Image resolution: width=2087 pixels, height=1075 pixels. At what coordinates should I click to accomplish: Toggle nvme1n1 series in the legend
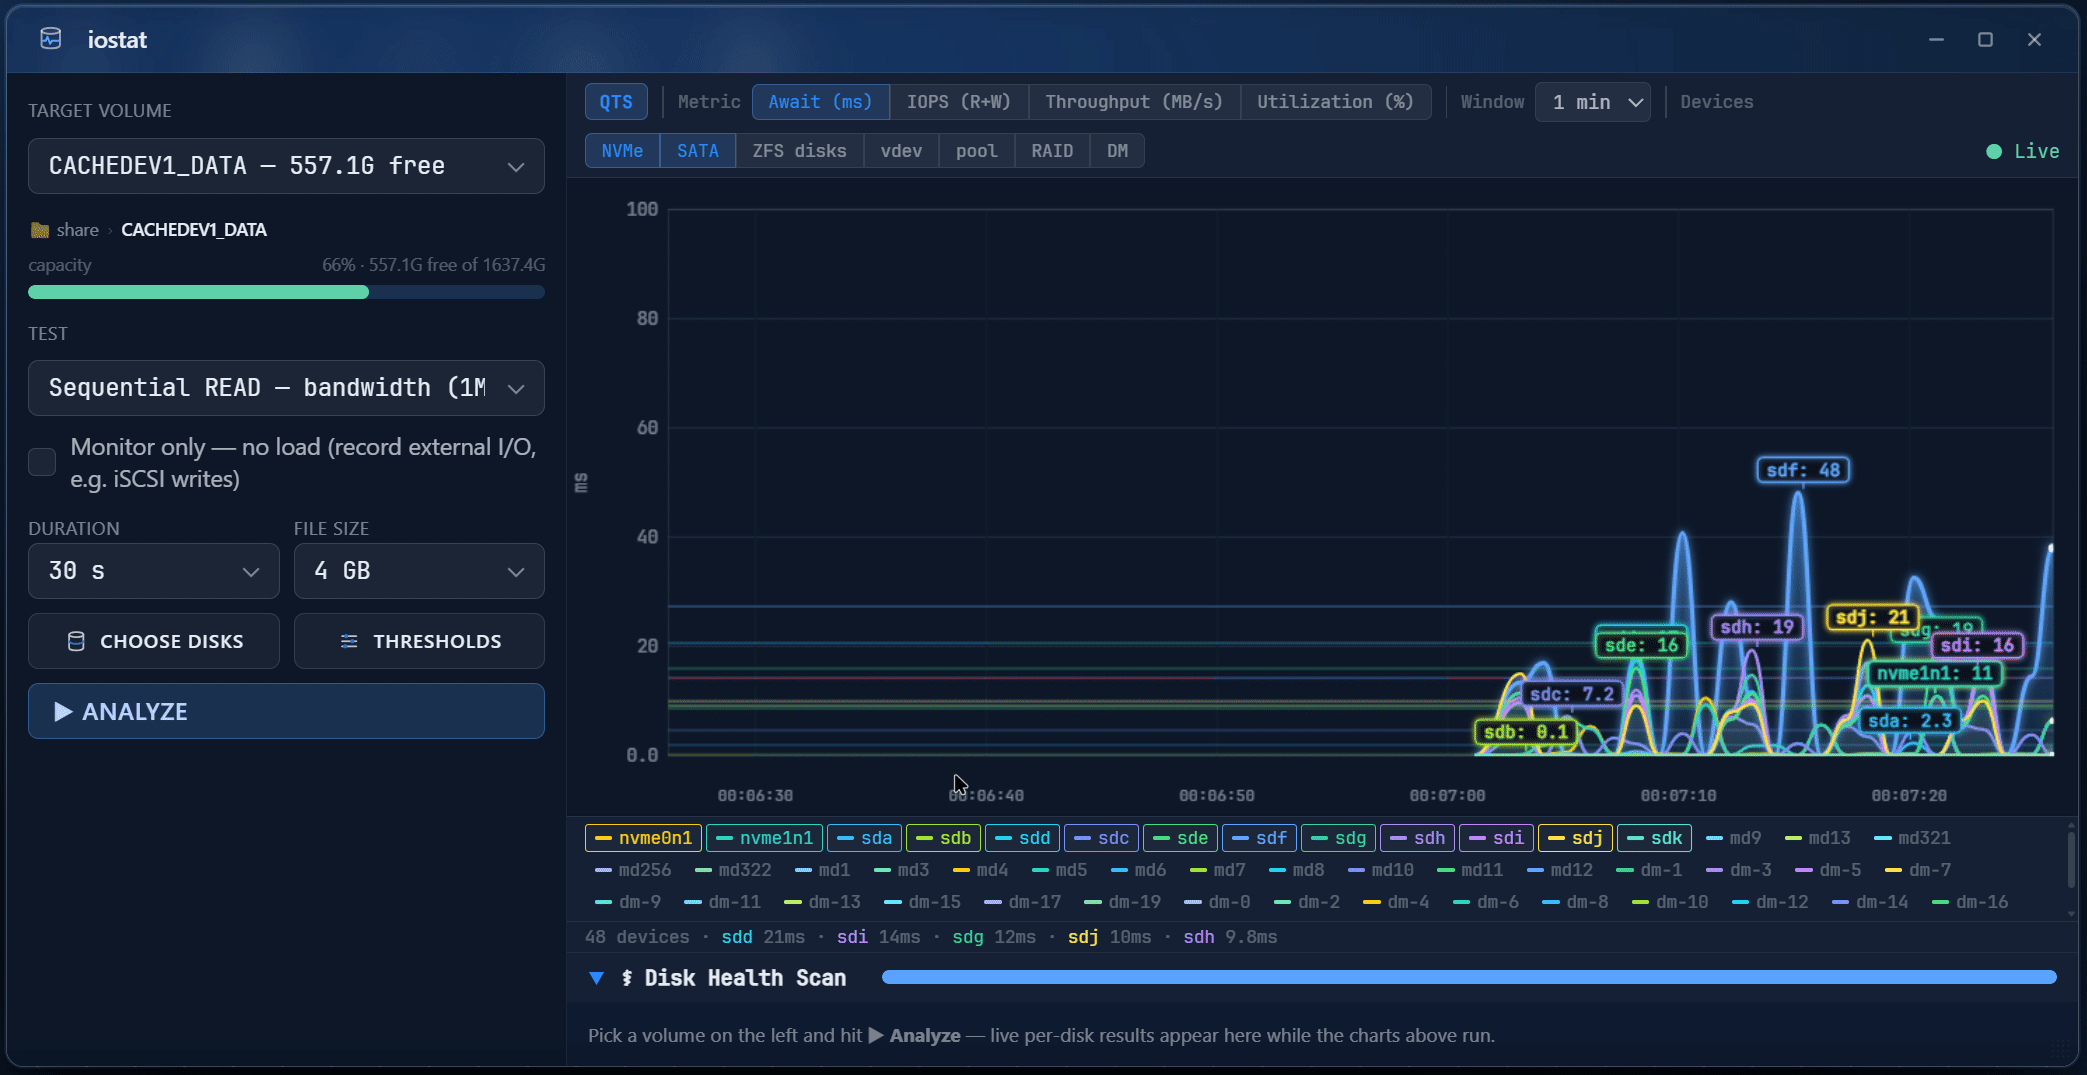(764, 838)
